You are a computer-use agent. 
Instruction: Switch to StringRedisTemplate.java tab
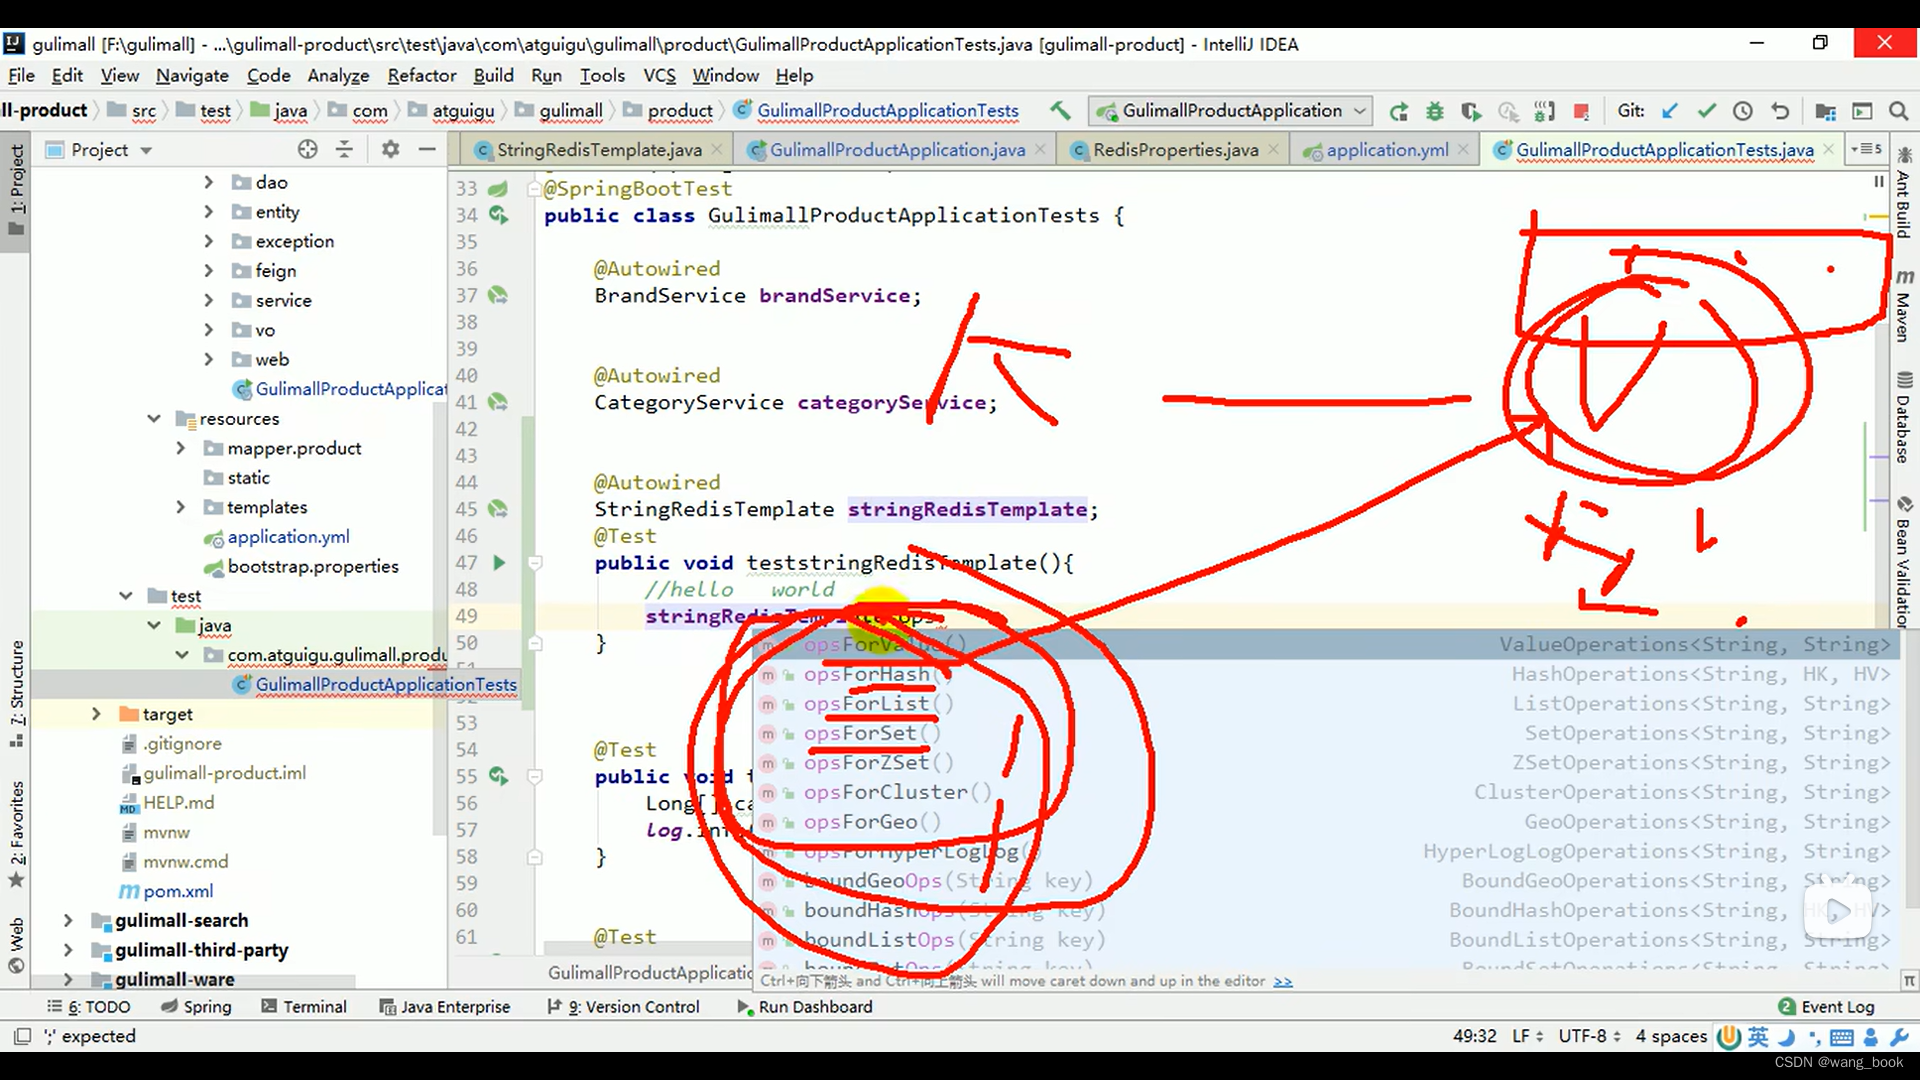pyautogui.click(x=592, y=149)
